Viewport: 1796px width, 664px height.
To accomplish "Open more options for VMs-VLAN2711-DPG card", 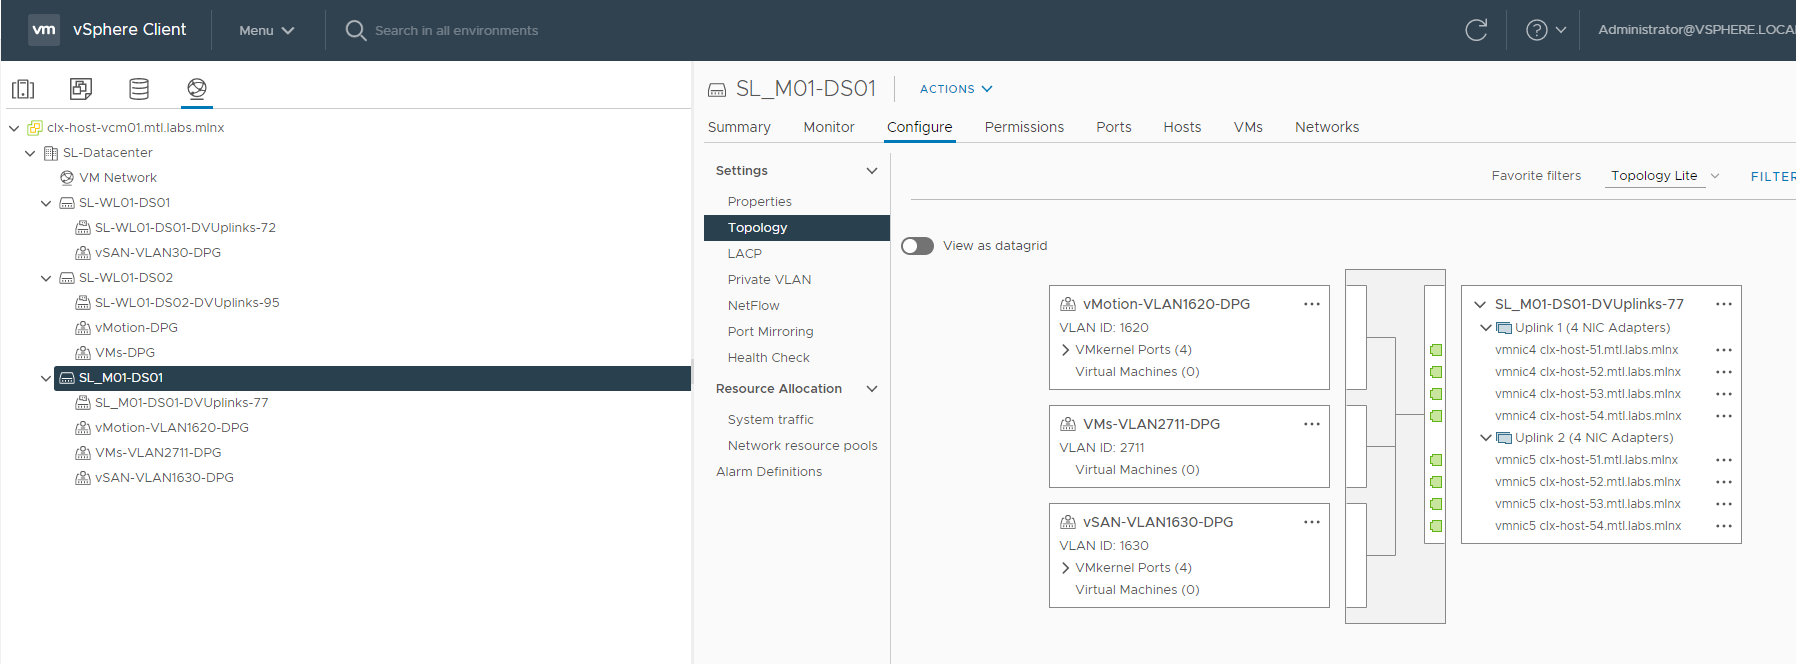I will point(1312,424).
